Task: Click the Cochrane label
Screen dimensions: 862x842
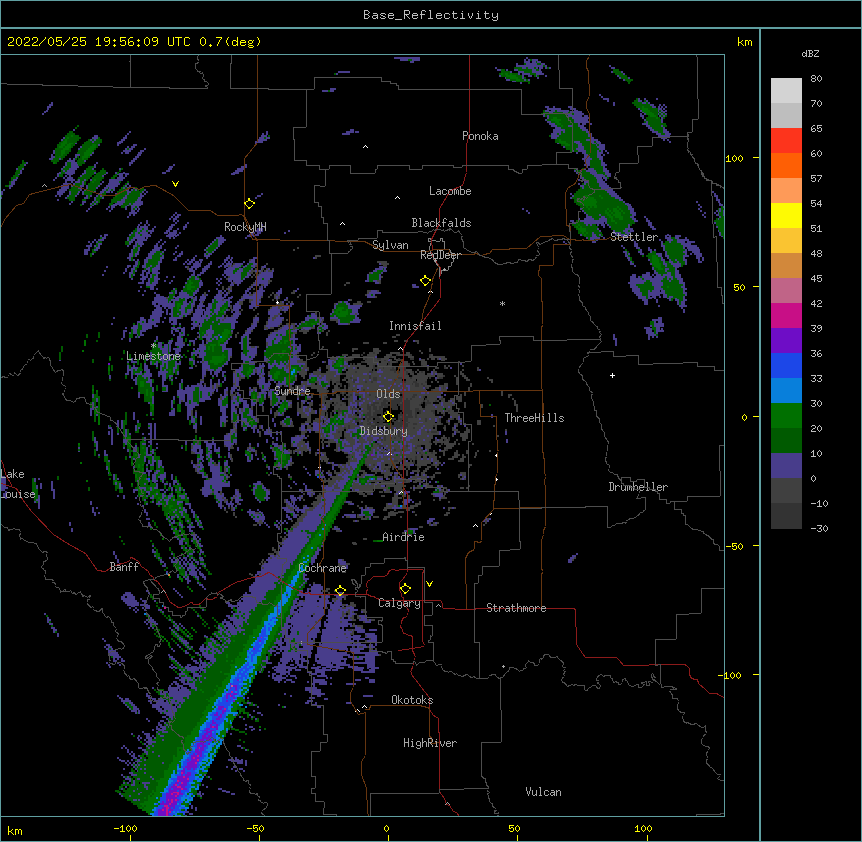Action: pos(323,568)
